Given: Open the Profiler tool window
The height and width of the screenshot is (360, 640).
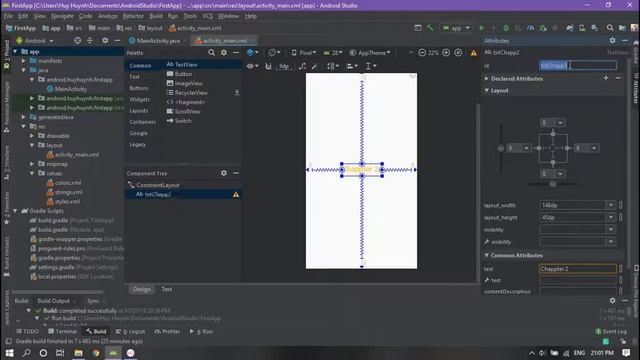Looking at the screenshot, I should click(167, 331).
